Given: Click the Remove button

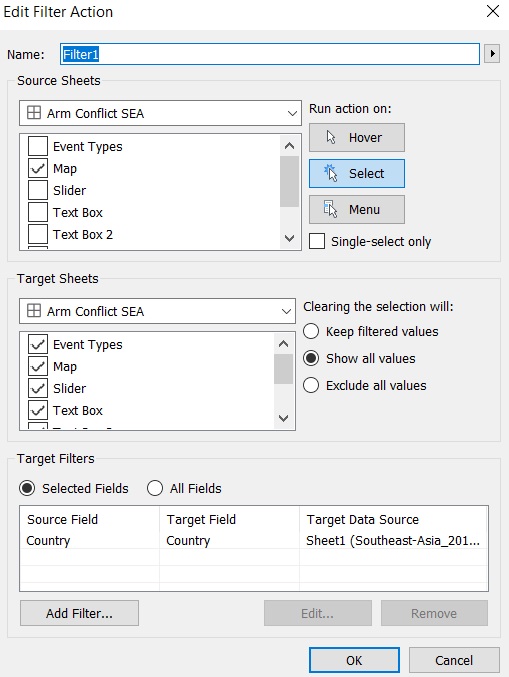Looking at the screenshot, I should 434,613.
